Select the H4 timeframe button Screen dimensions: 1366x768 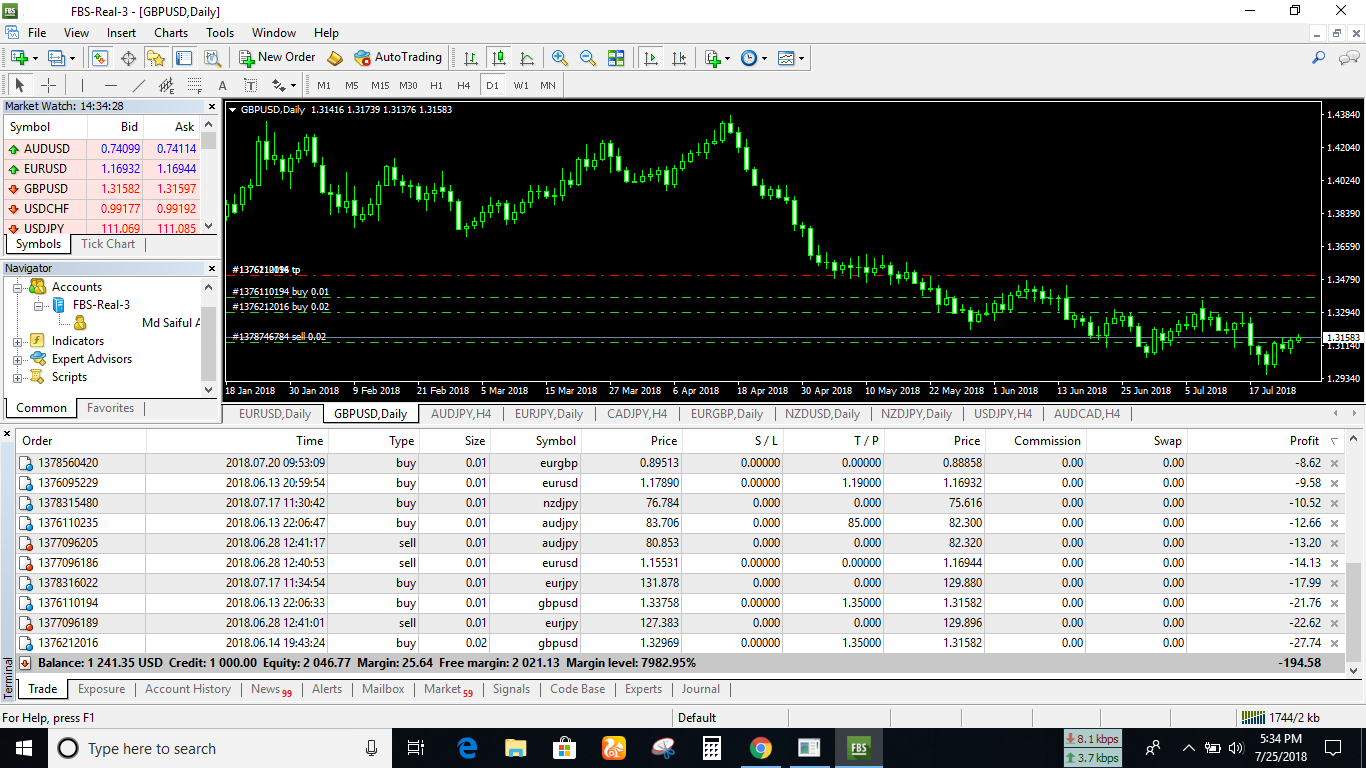[x=463, y=85]
